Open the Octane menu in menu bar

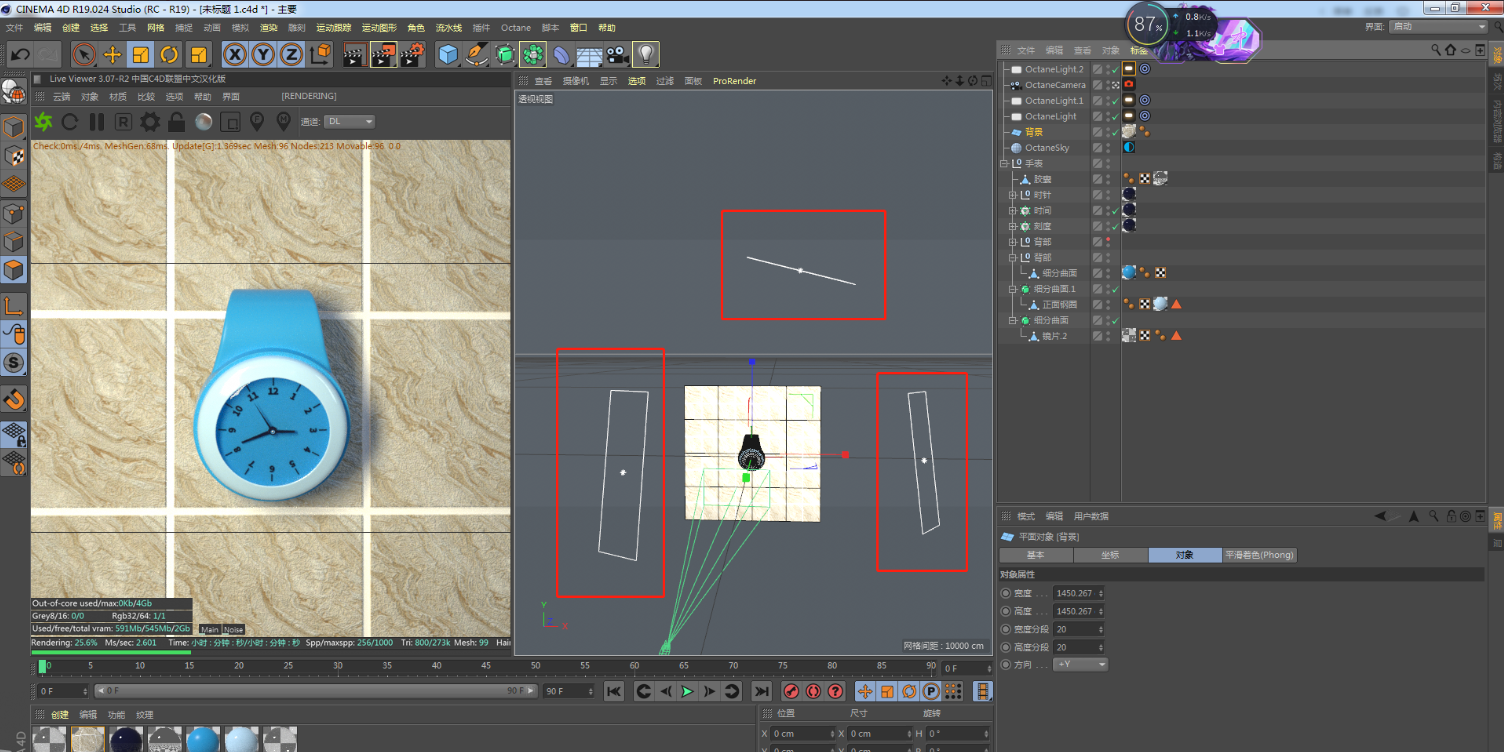[516, 28]
